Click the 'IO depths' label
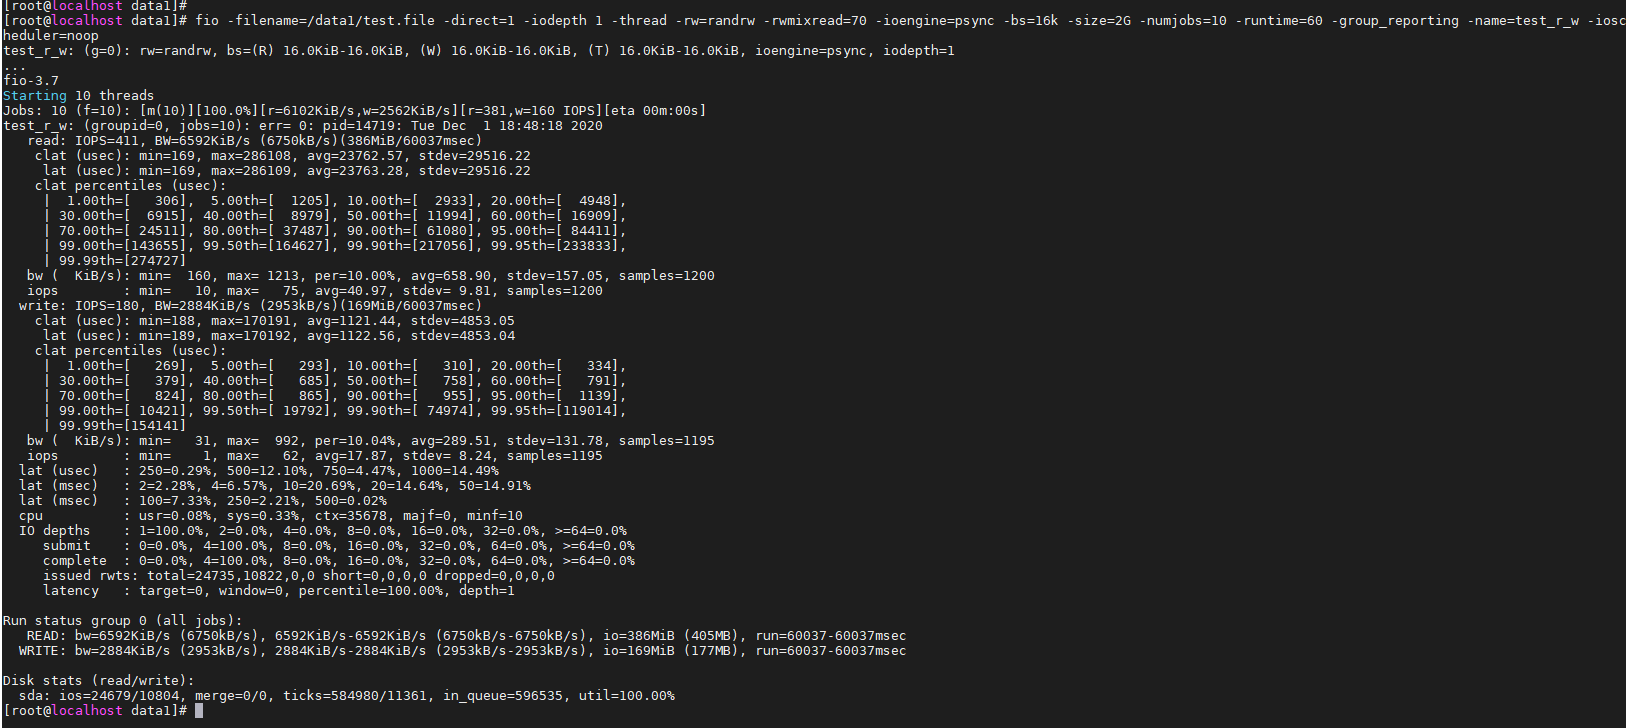This screenshot has width=1626, height=728. (x=54, y=531)
